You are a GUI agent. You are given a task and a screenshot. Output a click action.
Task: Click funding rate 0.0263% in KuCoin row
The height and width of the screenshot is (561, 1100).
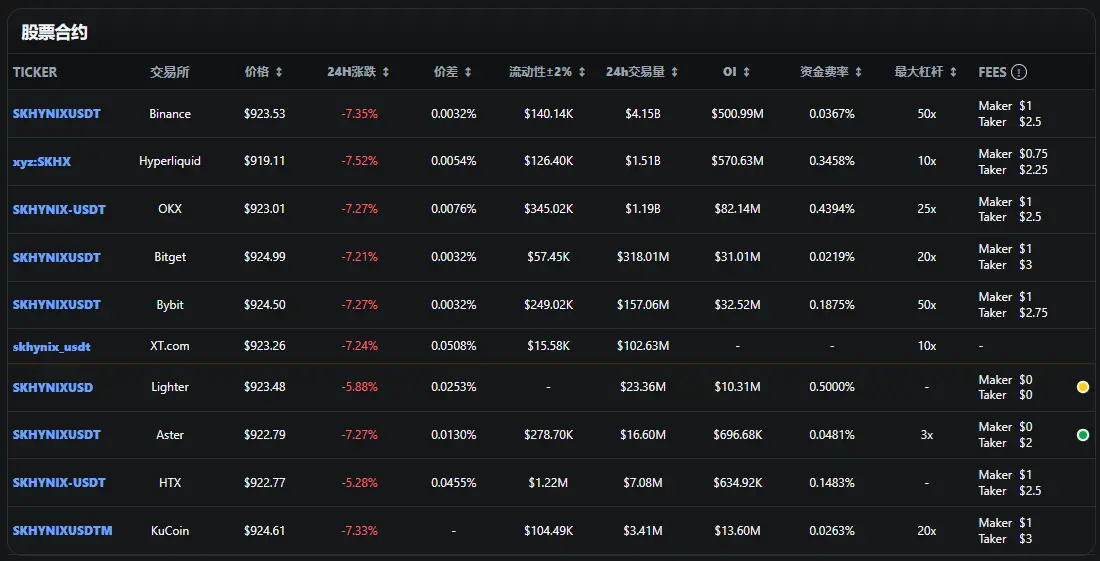pos(832,531)
